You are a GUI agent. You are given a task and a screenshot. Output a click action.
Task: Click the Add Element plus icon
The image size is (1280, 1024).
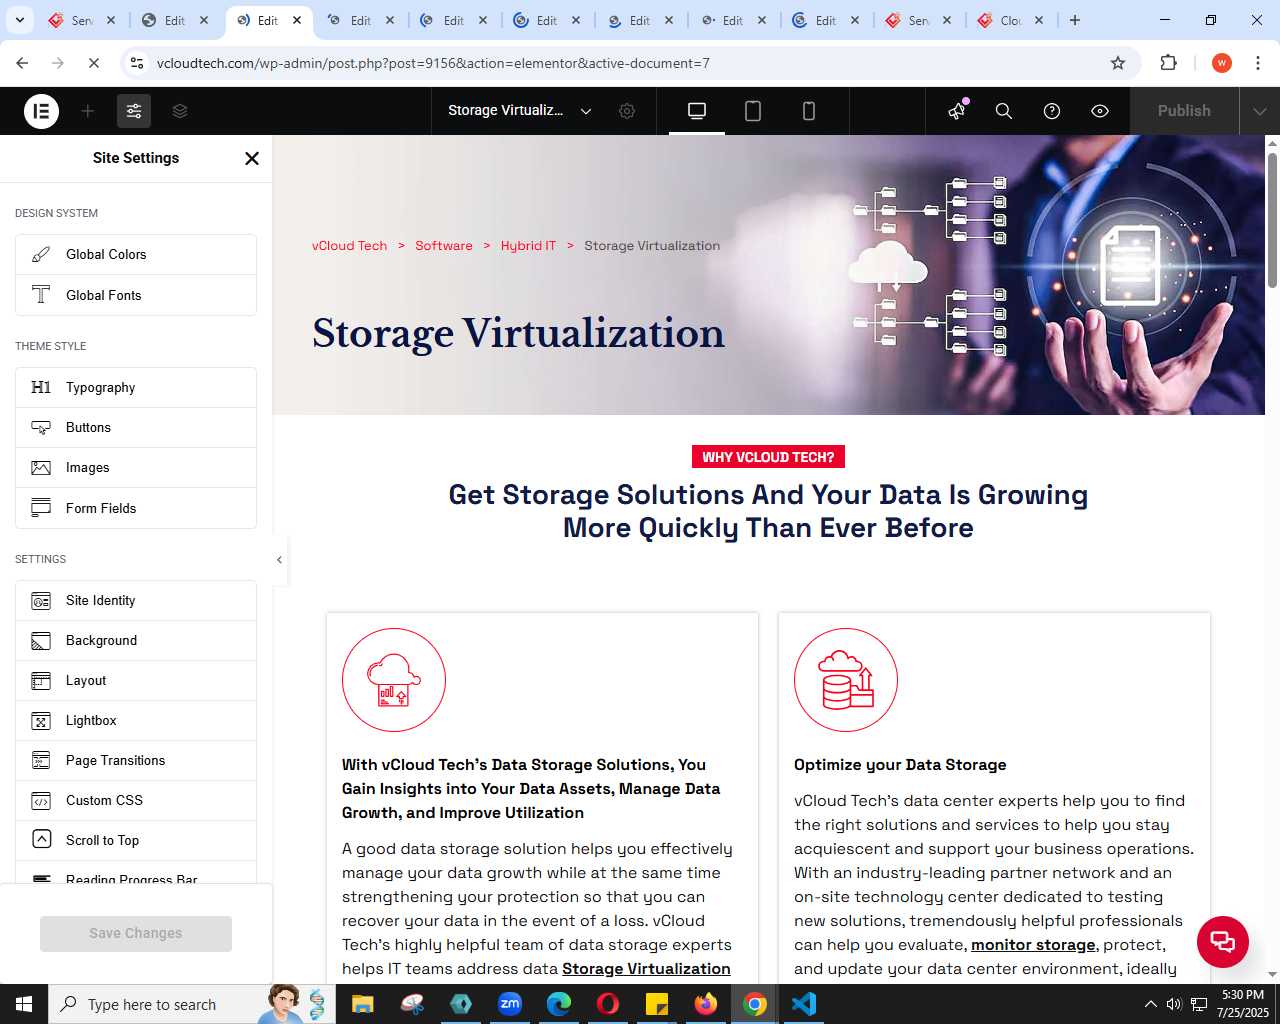tap(88, 111)
